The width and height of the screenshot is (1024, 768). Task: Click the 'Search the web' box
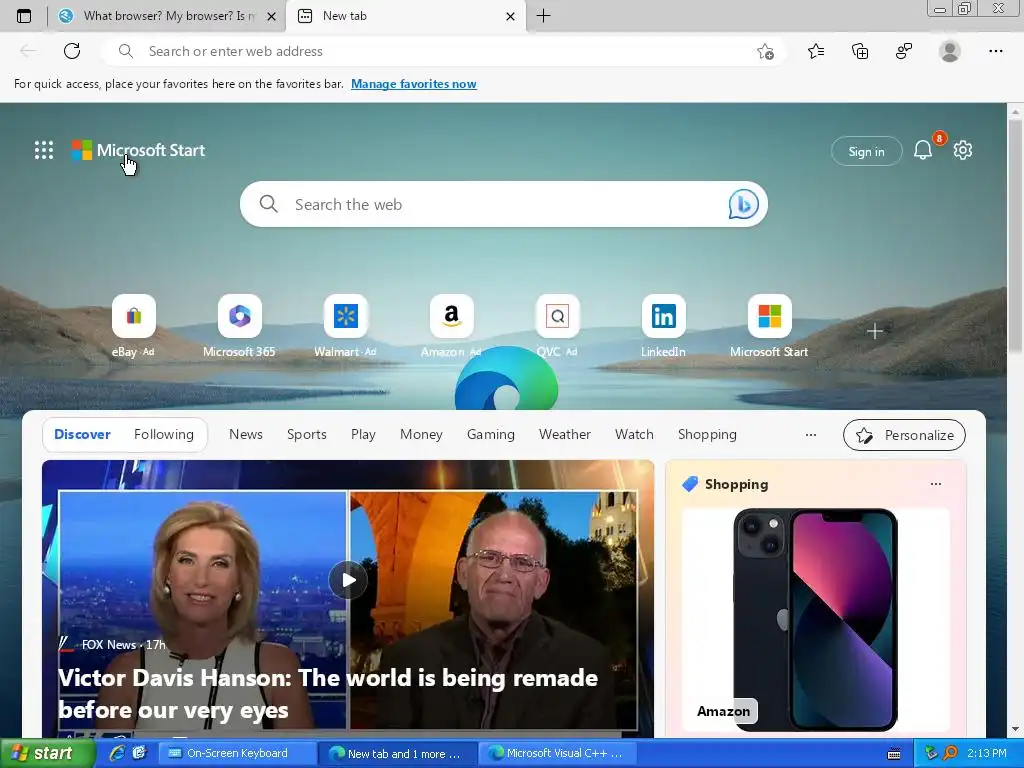[x=504, y=204]
